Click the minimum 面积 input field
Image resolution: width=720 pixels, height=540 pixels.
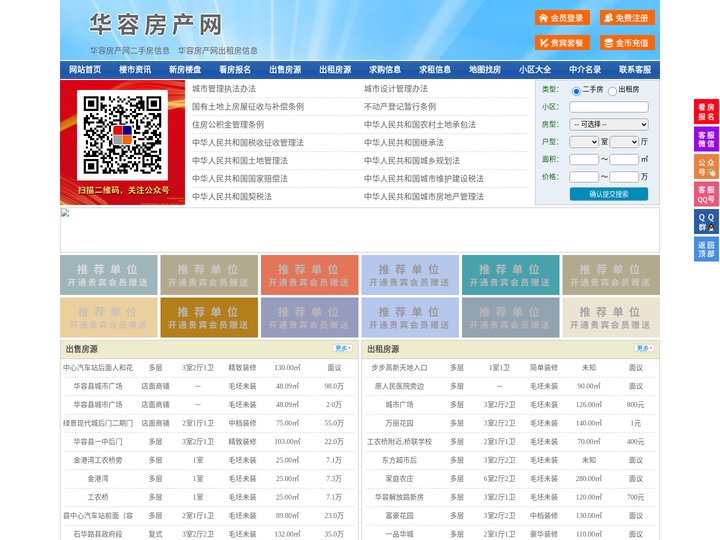(x=584, y=159)
